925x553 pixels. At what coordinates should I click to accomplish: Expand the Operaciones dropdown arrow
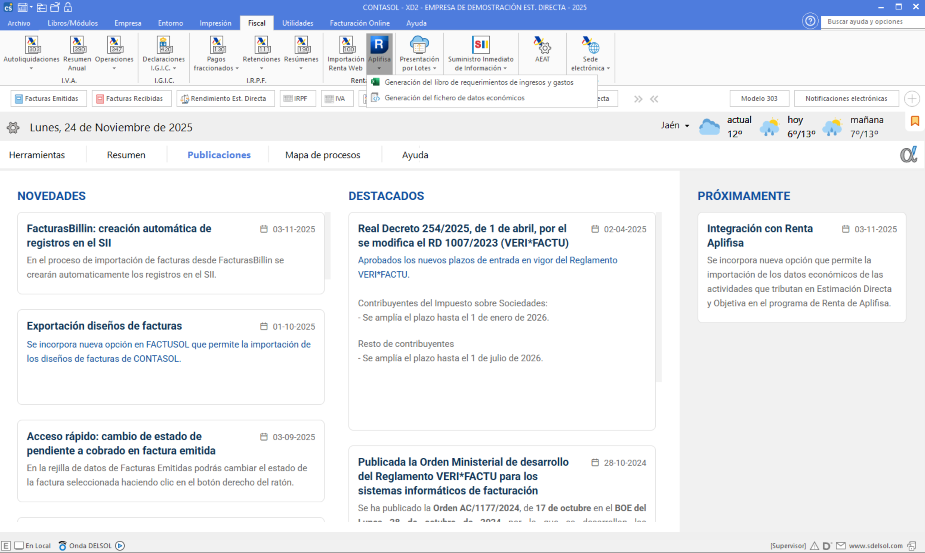pyautogui.click(x=114, y=68)
